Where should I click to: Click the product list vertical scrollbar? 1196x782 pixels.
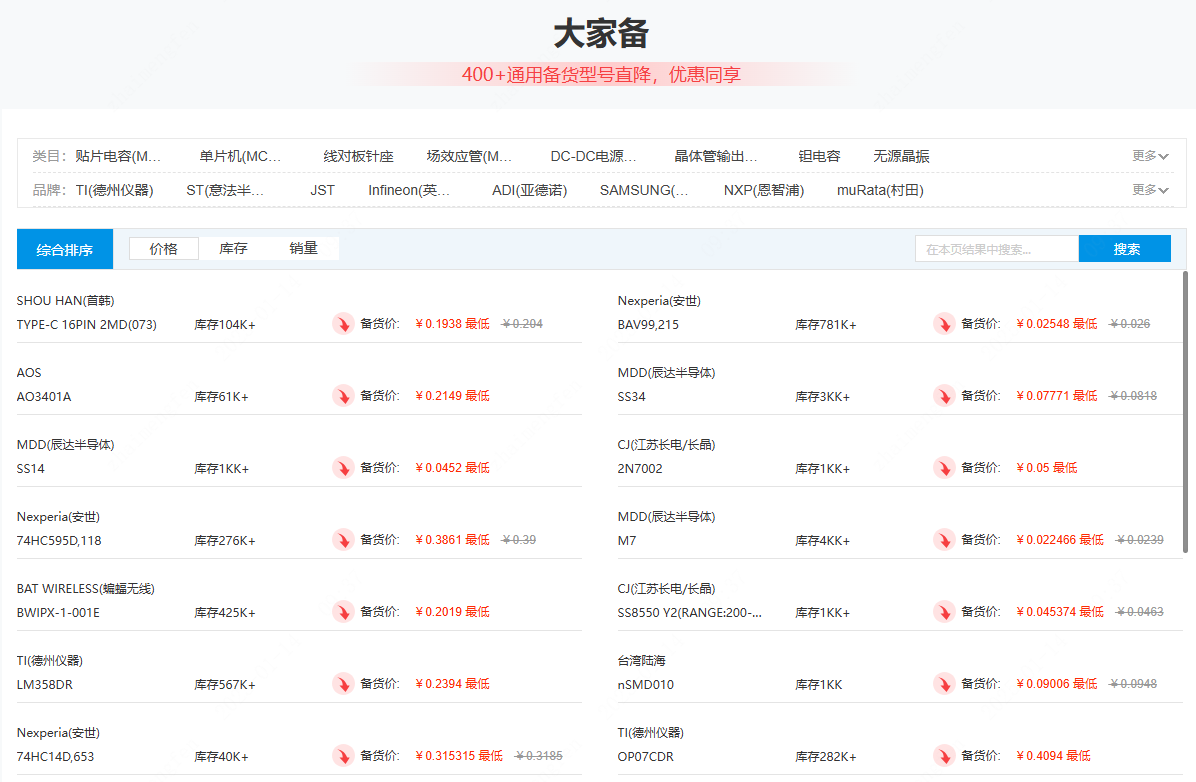tap(1186, 410)
